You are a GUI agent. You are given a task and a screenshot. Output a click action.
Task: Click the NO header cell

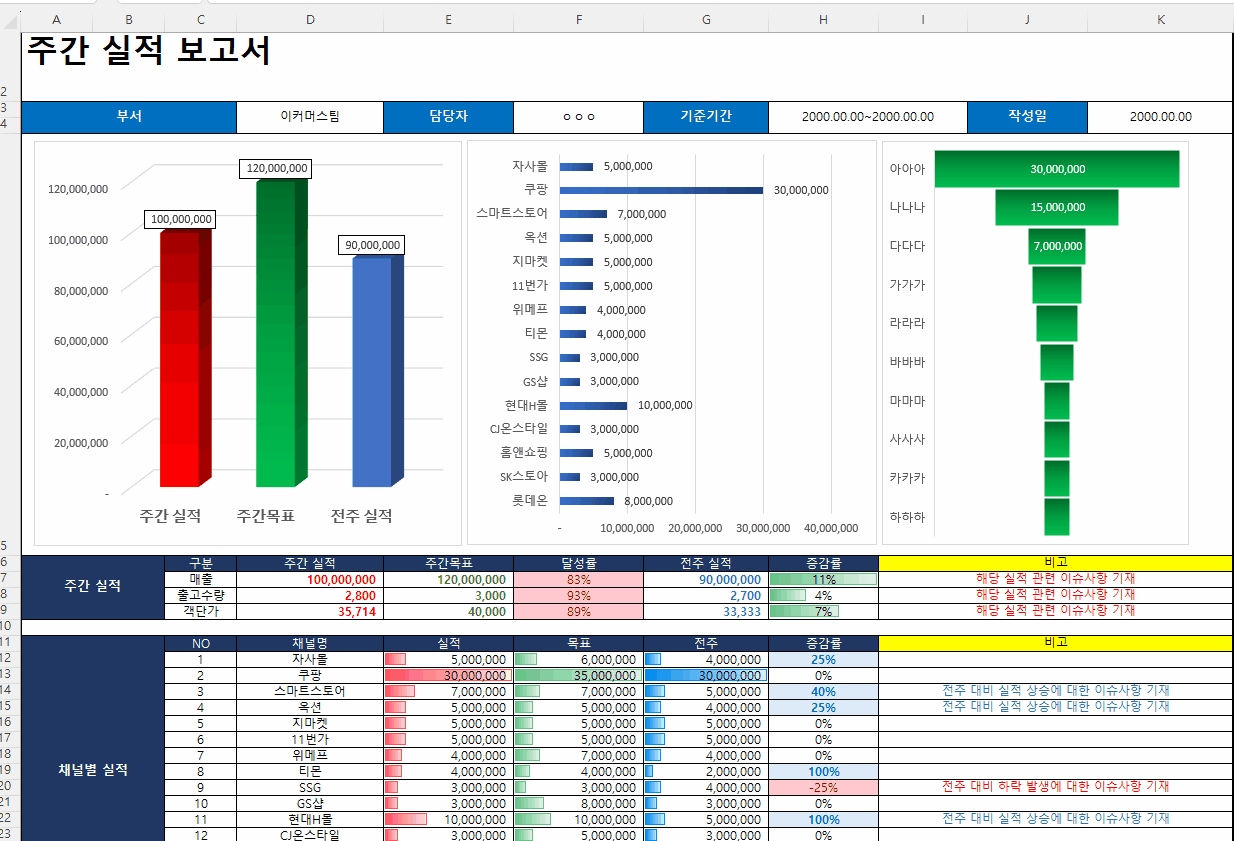[200, 643]
